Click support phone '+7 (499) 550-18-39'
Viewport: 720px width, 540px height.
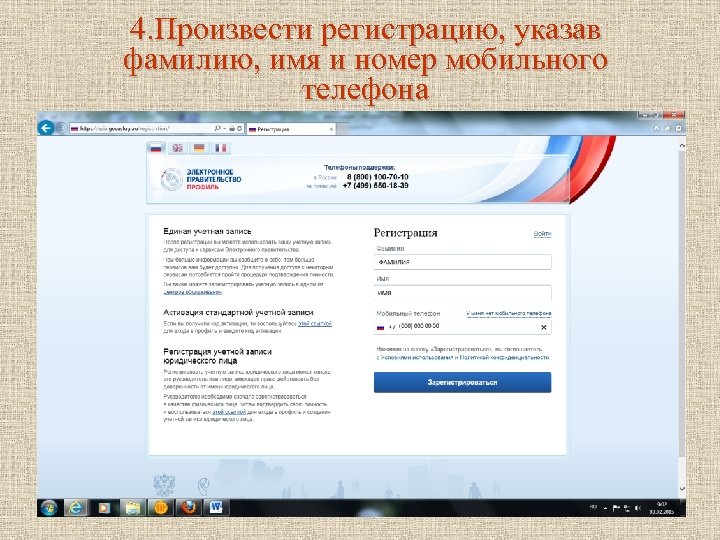pyautogui.click(x=376, y=186)
